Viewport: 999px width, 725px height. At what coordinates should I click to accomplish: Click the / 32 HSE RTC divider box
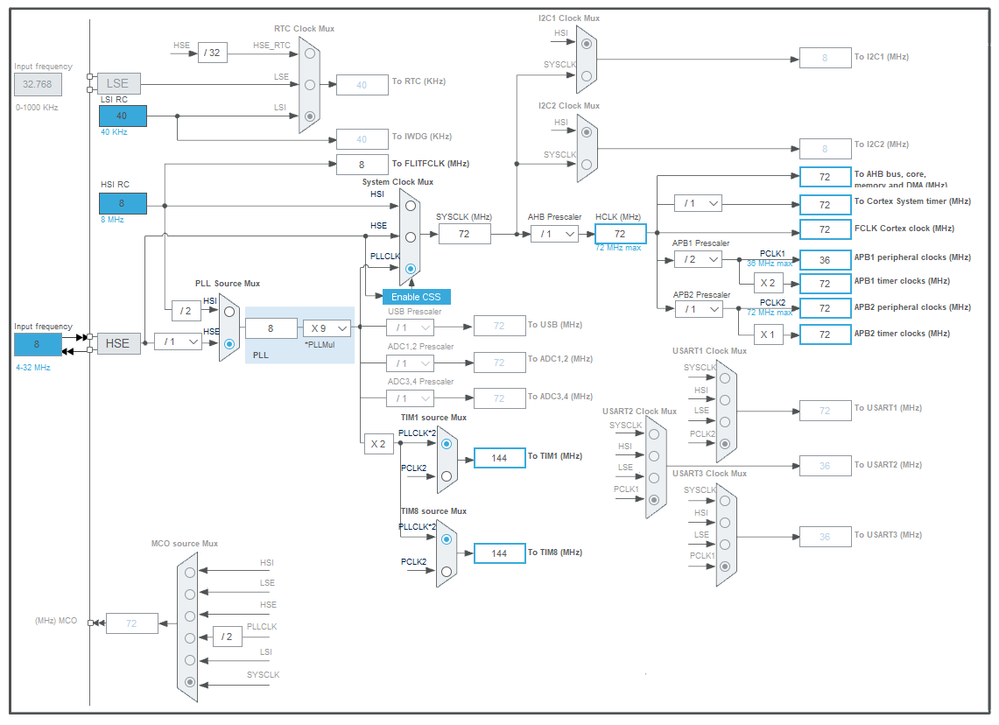click(x=213, y=53)
